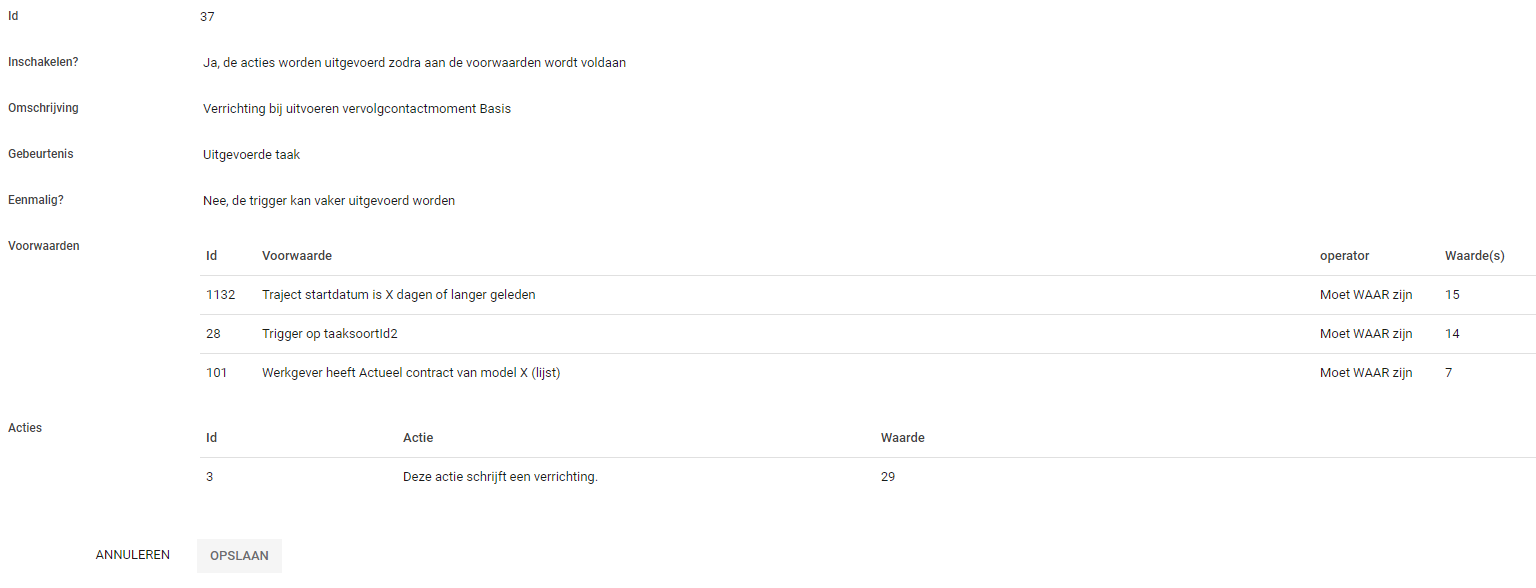Click the value 15 in conditions table
This screenshot has width=1536, height=588.
pos(1452,295)
